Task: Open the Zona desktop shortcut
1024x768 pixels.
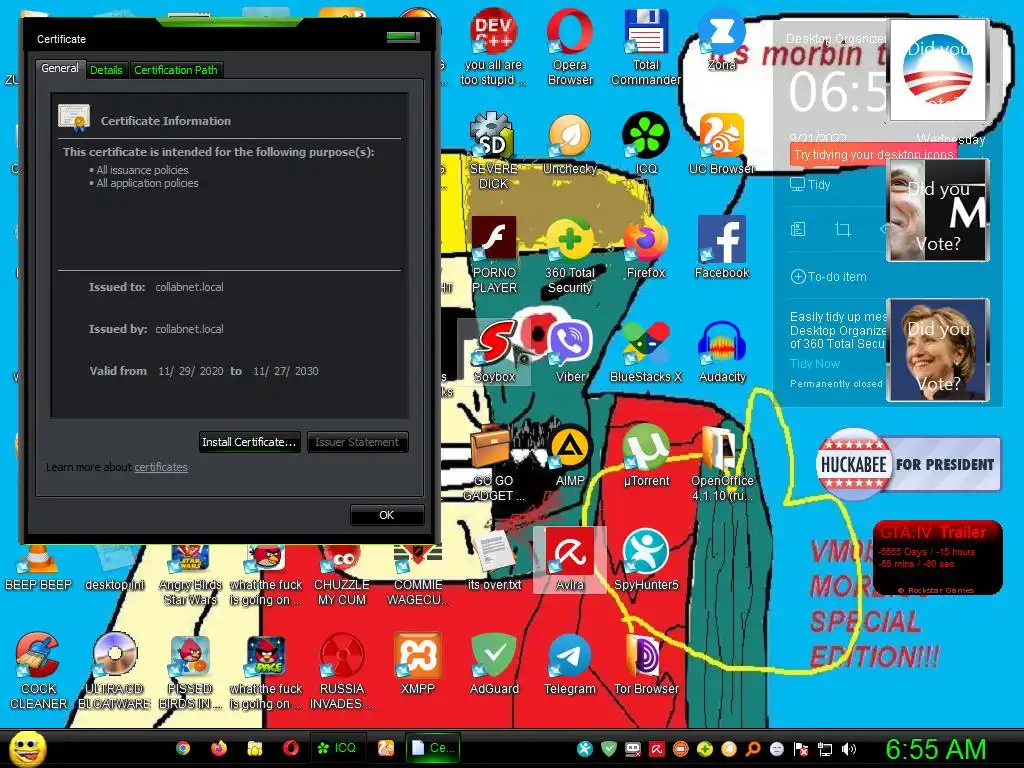Action: tap(721, 40)
